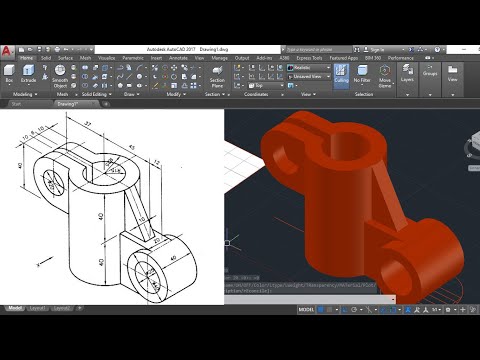Add new drawing tab with plus button

click(106, 104)
